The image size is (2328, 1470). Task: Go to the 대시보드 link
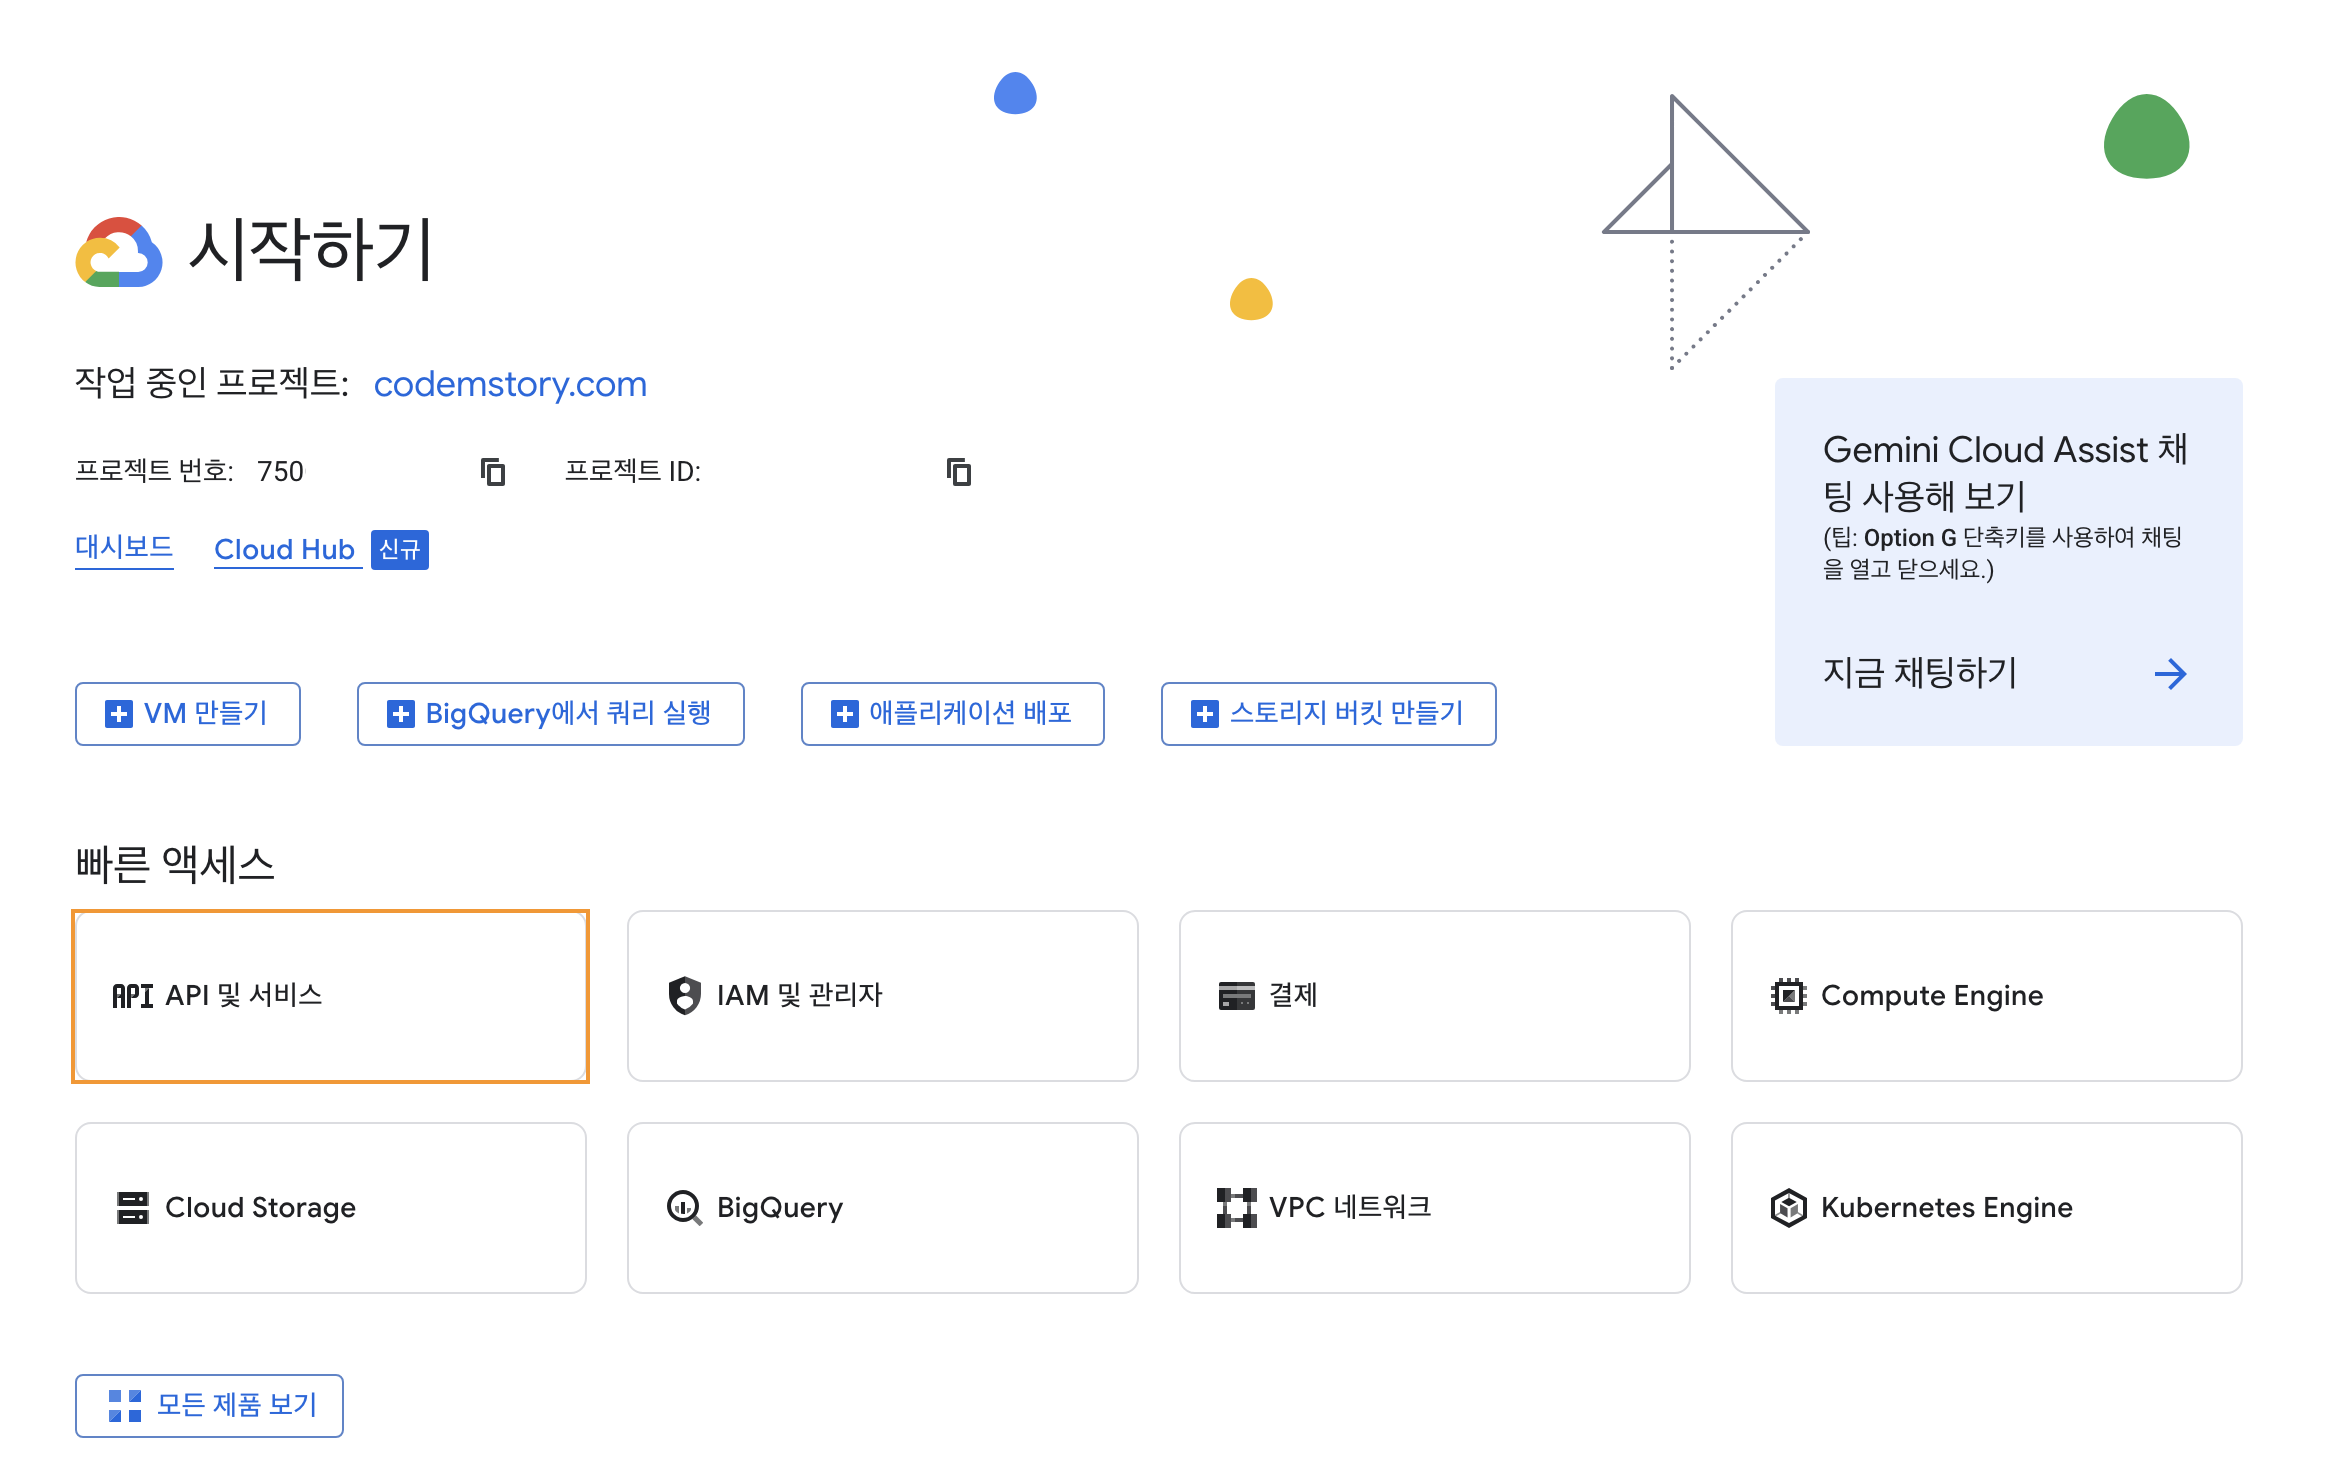click(x=124, y=548)
